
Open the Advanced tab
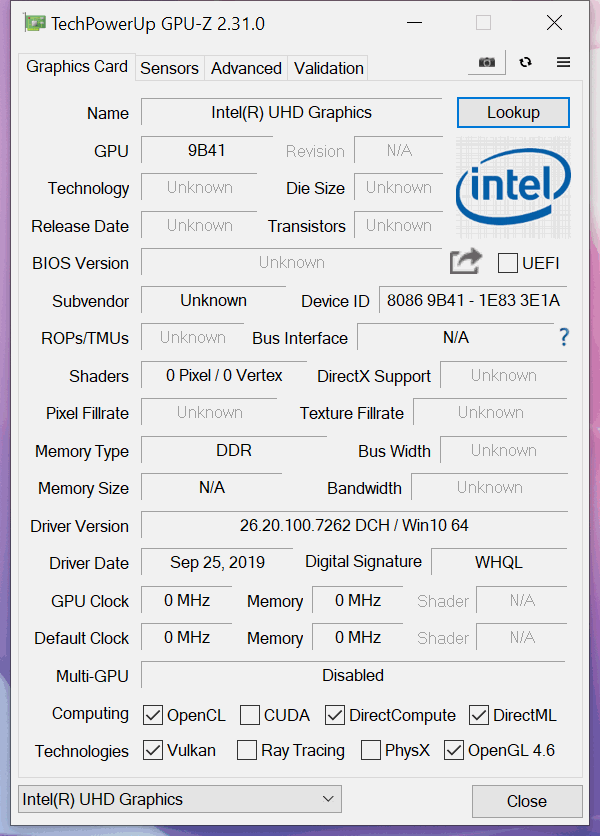[x=246, y=68]
